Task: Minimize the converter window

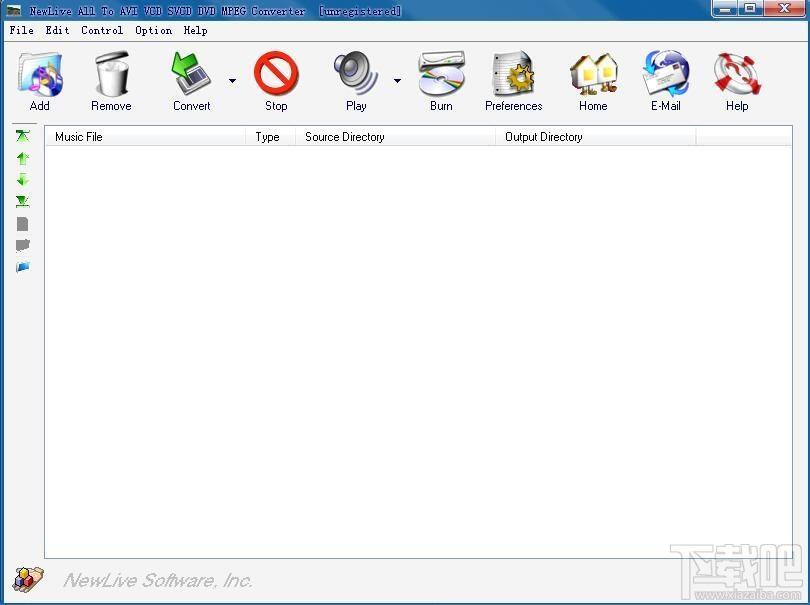Action: tap(726, 9)
